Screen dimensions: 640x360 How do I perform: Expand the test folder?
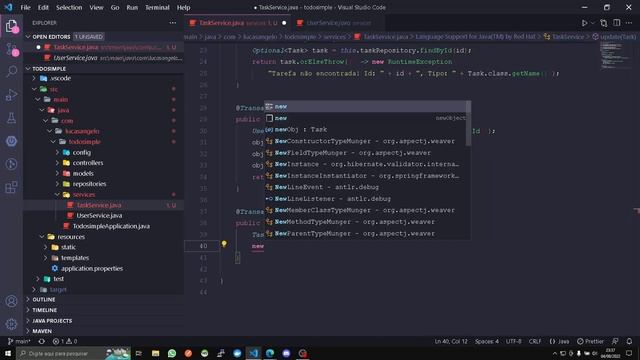point(38,279)
